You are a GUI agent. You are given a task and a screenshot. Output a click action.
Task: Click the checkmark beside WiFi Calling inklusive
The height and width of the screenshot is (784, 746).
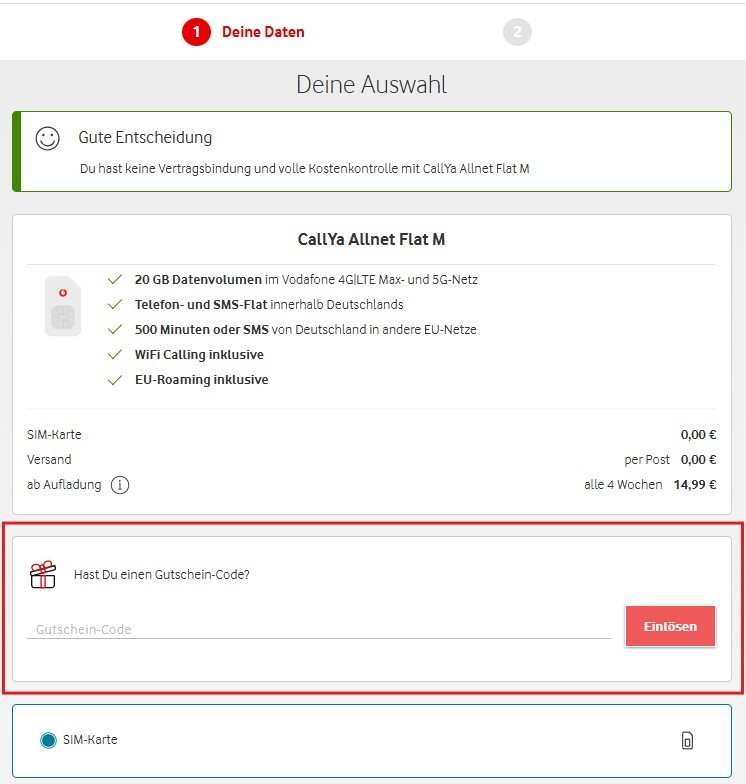(x=115, y=354)
